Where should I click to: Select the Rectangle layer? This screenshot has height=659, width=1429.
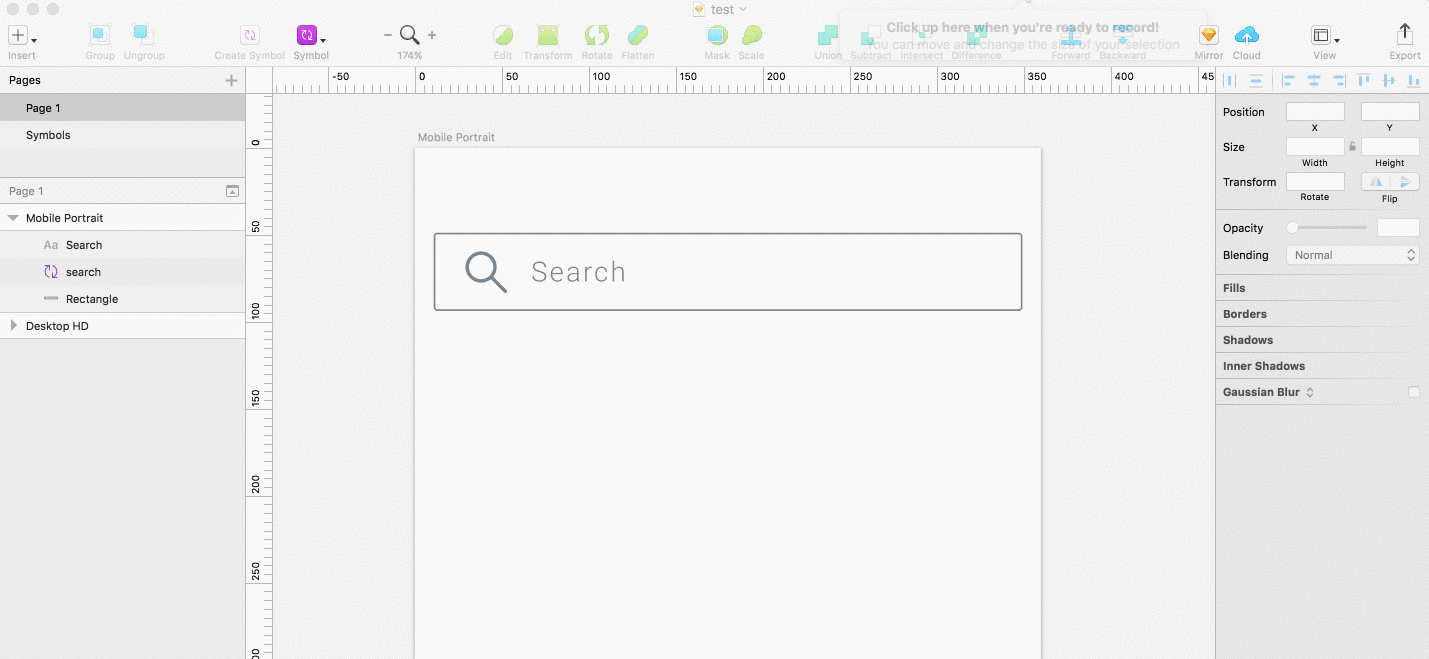pos(122,299)
